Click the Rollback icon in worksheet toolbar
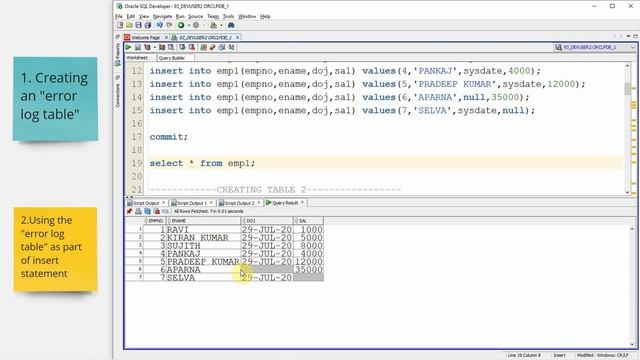This screenshot has width=640, height=360. [x=191, y=47]
